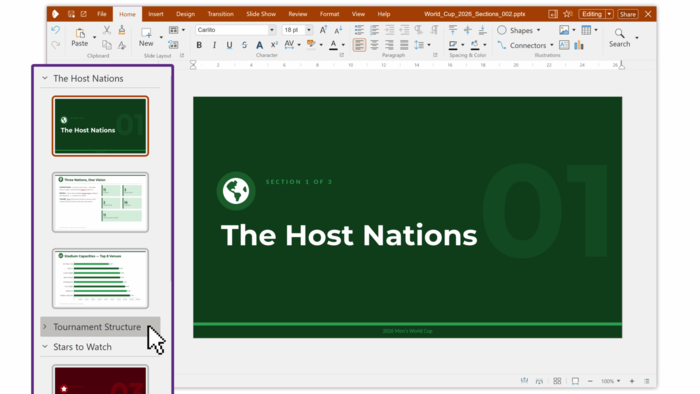Cut selection with the scissors icon
The width and height of the screenshot is (700, 394).
(107, 30)
